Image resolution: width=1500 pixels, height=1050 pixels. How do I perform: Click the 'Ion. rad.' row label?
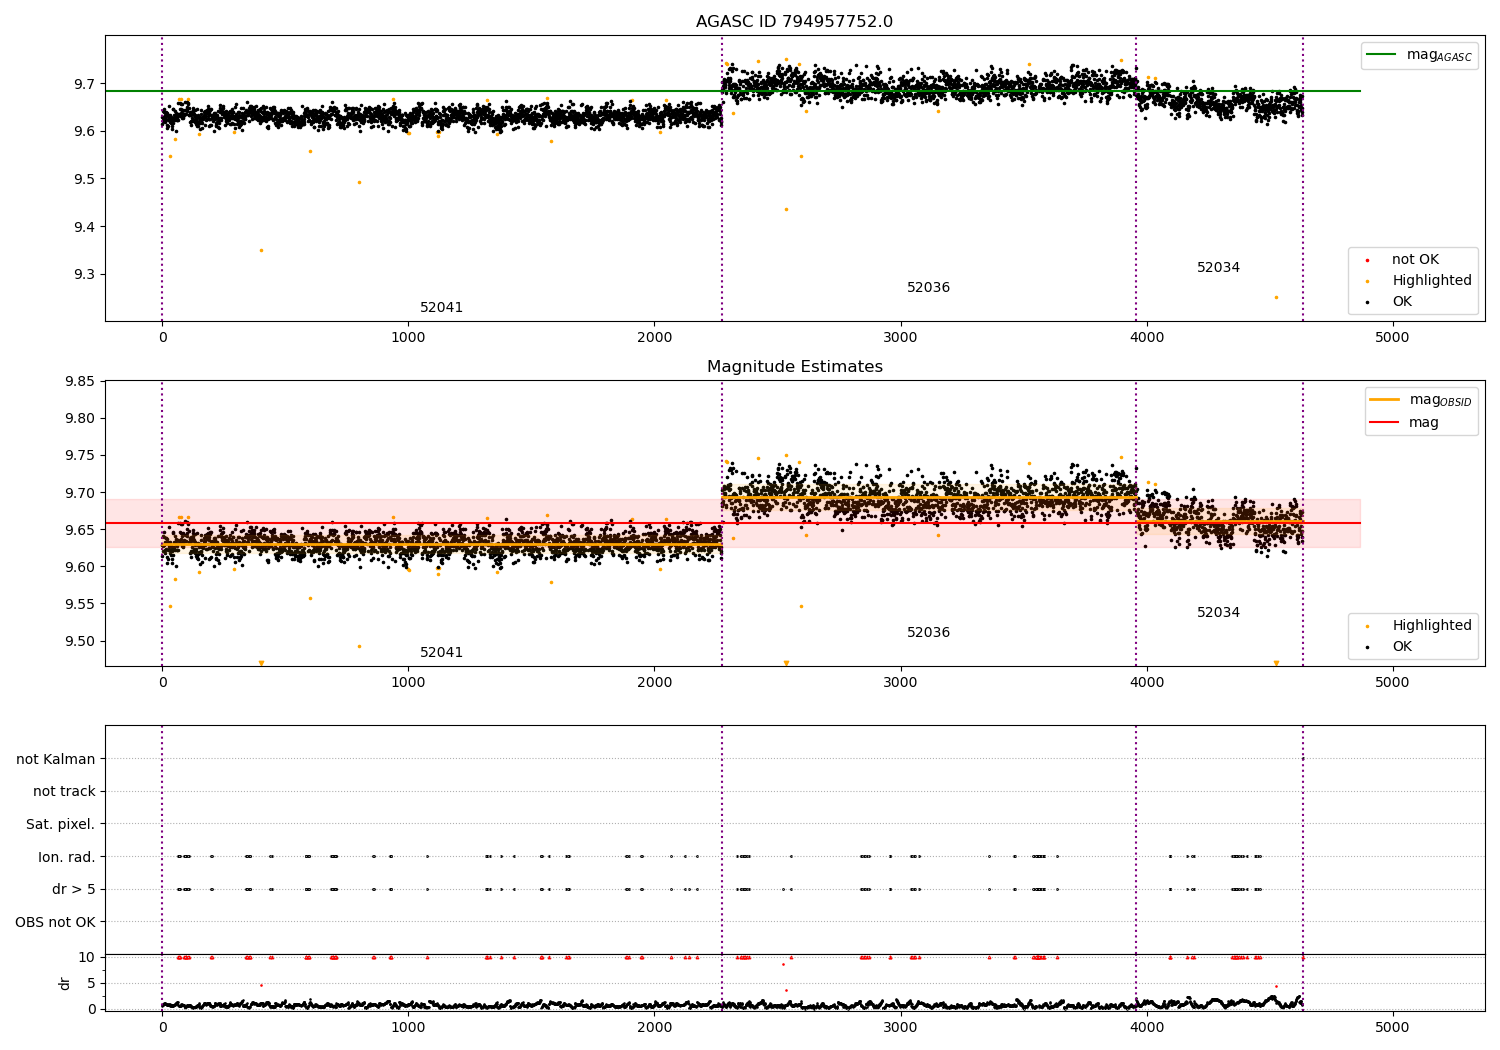(x=67, y=857)
